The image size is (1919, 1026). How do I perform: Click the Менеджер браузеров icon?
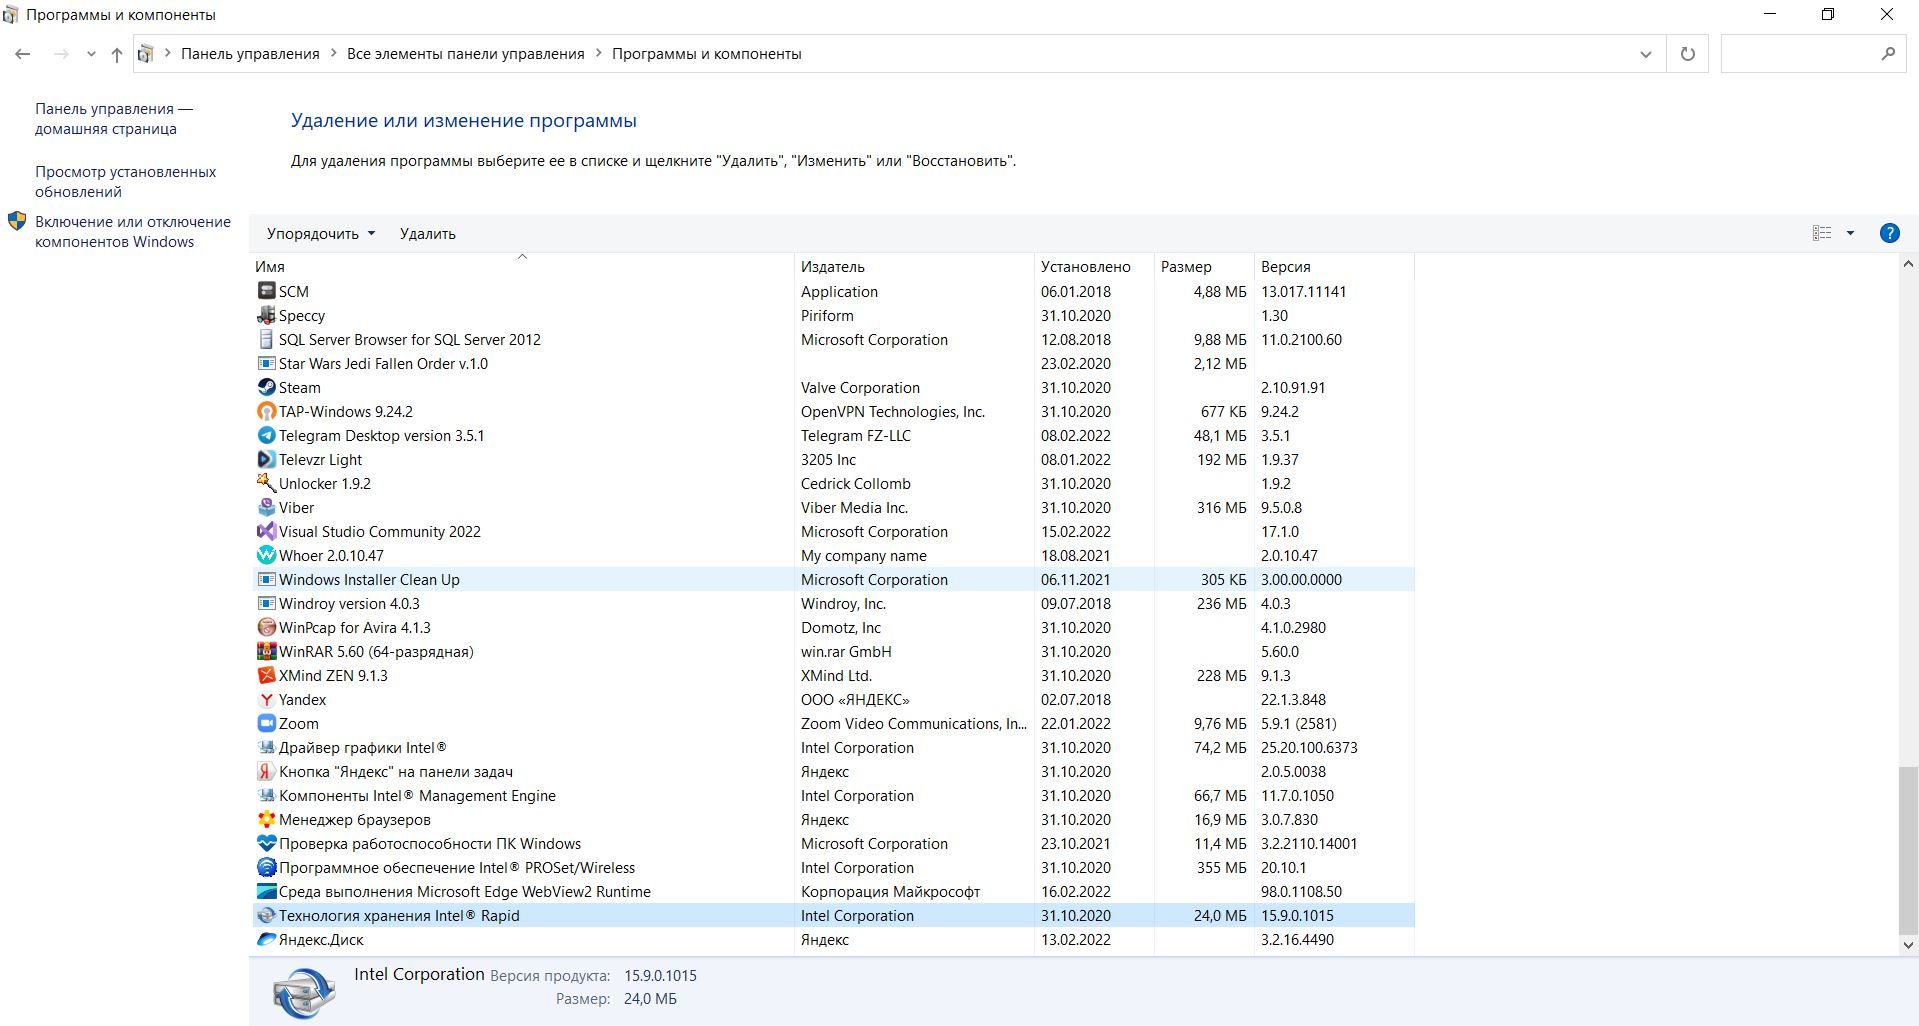click(266, 819)
